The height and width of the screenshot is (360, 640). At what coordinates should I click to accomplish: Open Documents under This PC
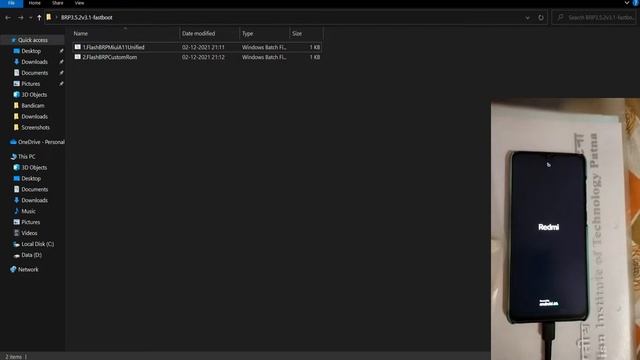tap(35, 189)
